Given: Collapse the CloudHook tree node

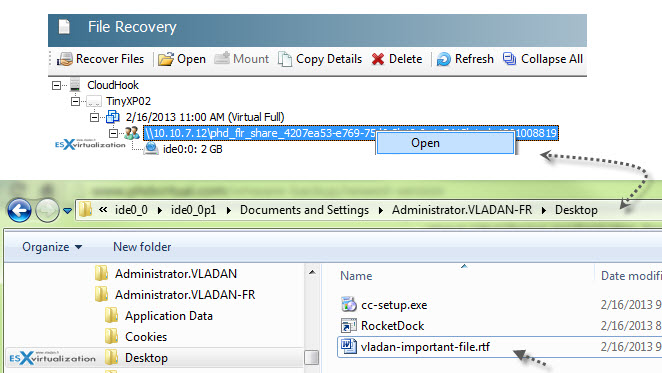Looking at the screenshot, I should pos(56,85).
